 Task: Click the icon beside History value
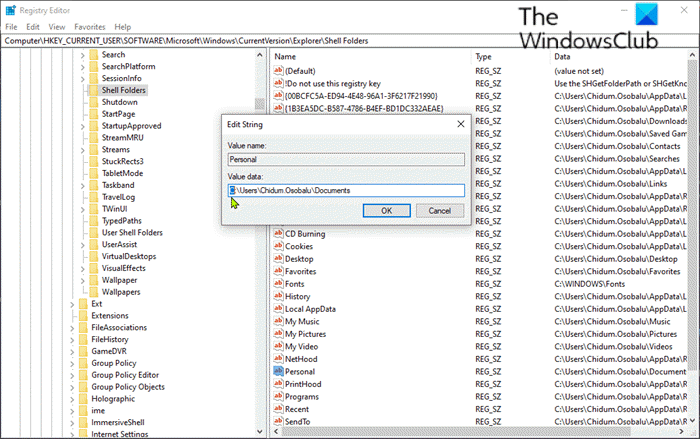tap(278, 296)
